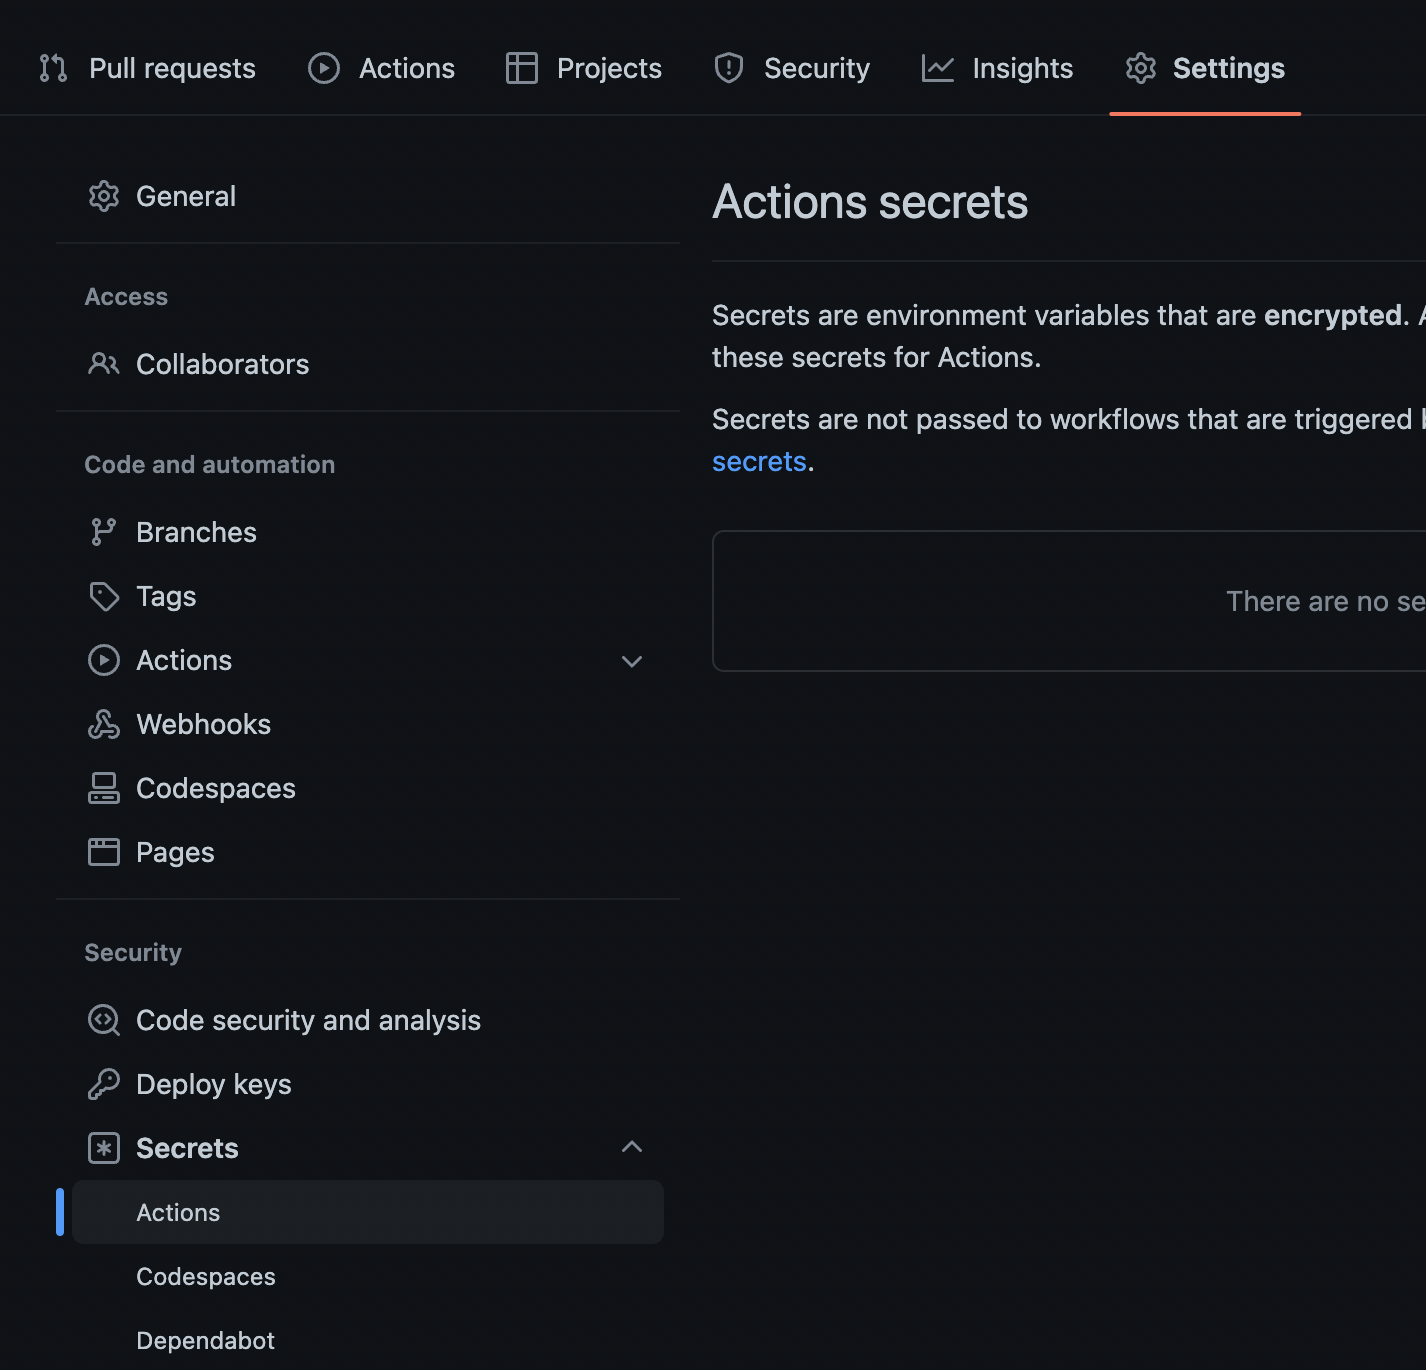Select Dependabot under Secrets
The image size is (1426, 1370).
(x=368, y=1340)
